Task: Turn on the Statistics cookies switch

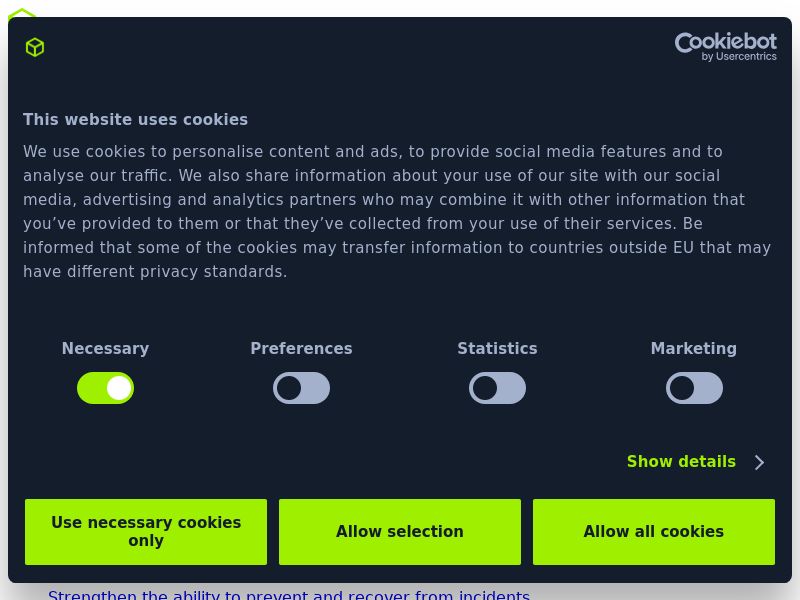Action: click(x=497, y=388)
